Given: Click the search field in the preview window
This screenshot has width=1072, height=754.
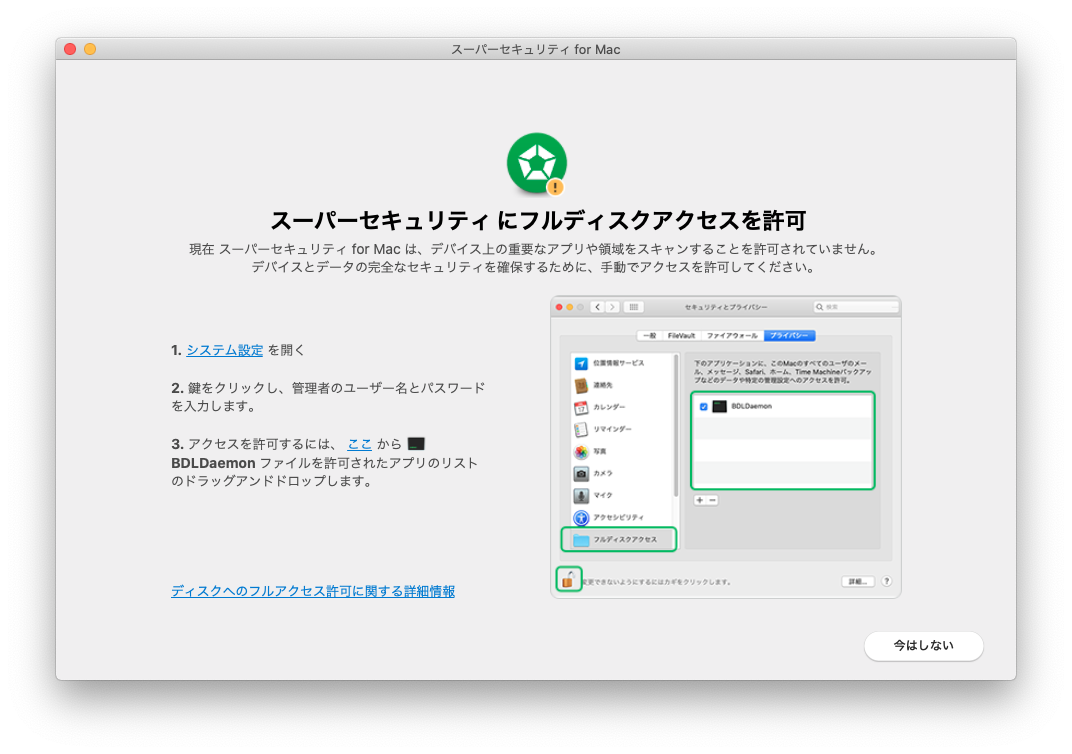Looking at the screenshot, I should point(855,306).
